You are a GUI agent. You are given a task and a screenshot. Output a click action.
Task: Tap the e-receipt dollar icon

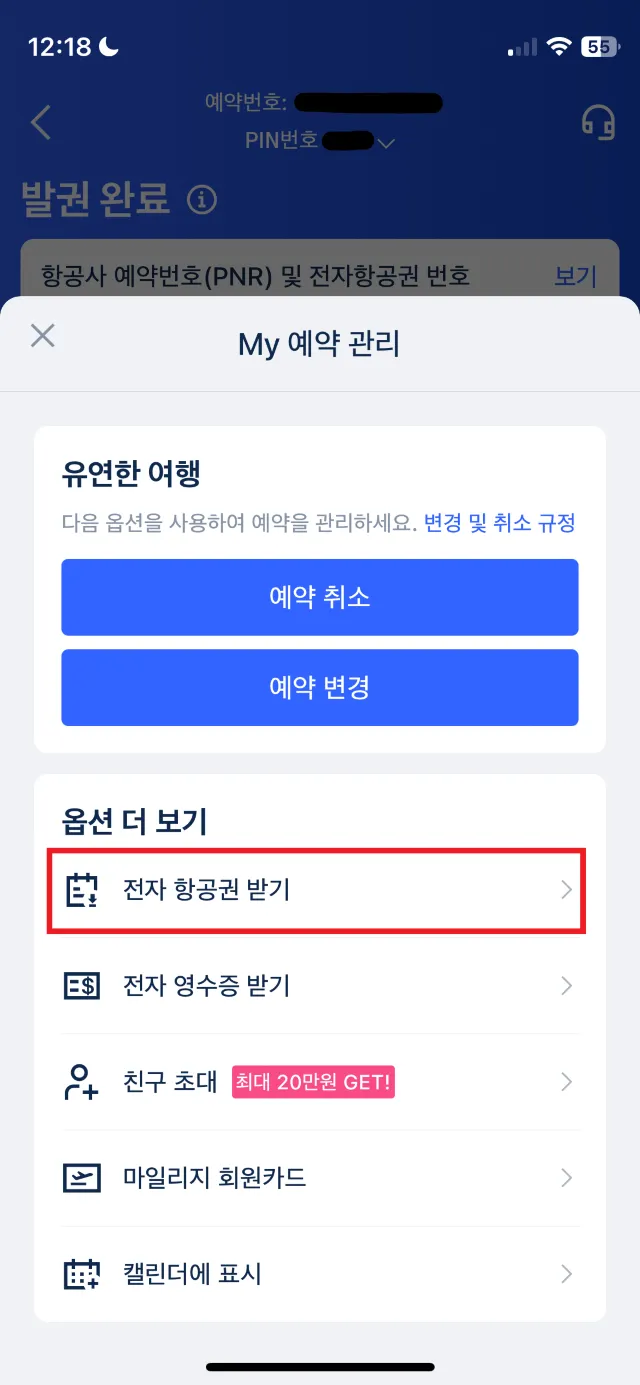pos(82,986)
